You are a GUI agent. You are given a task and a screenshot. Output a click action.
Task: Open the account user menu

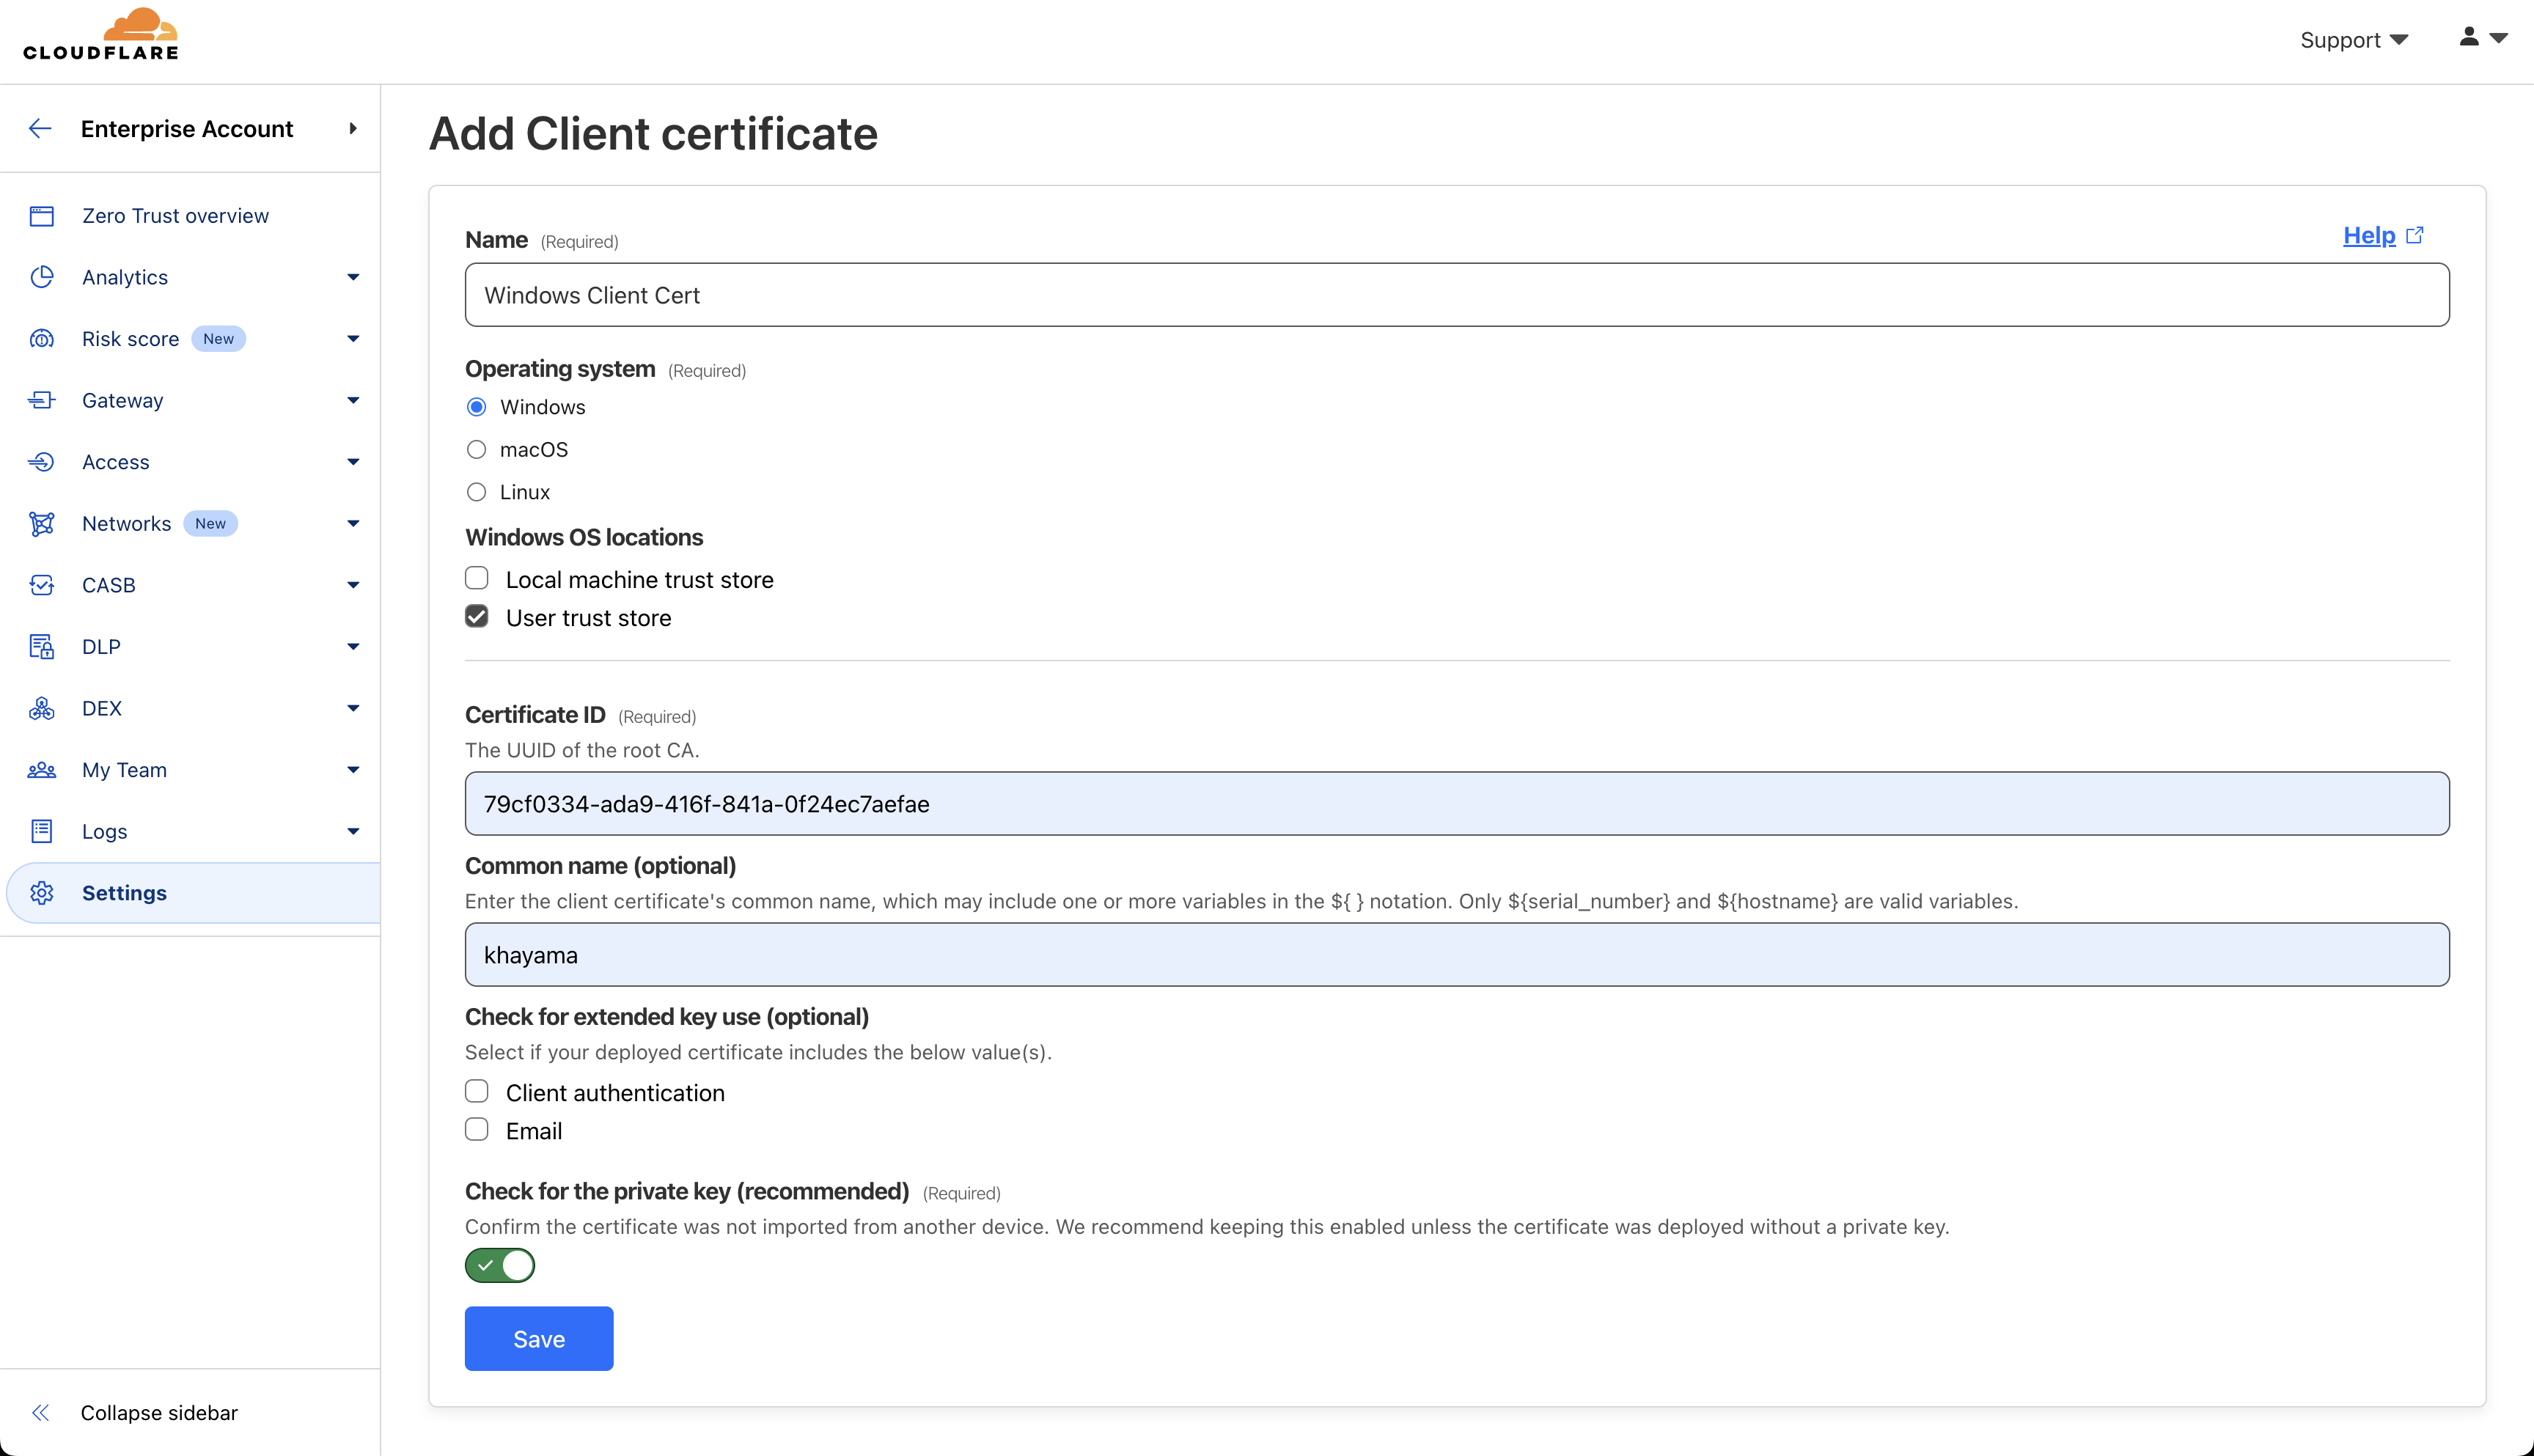pyautogui.click(x=2482, y=38)
